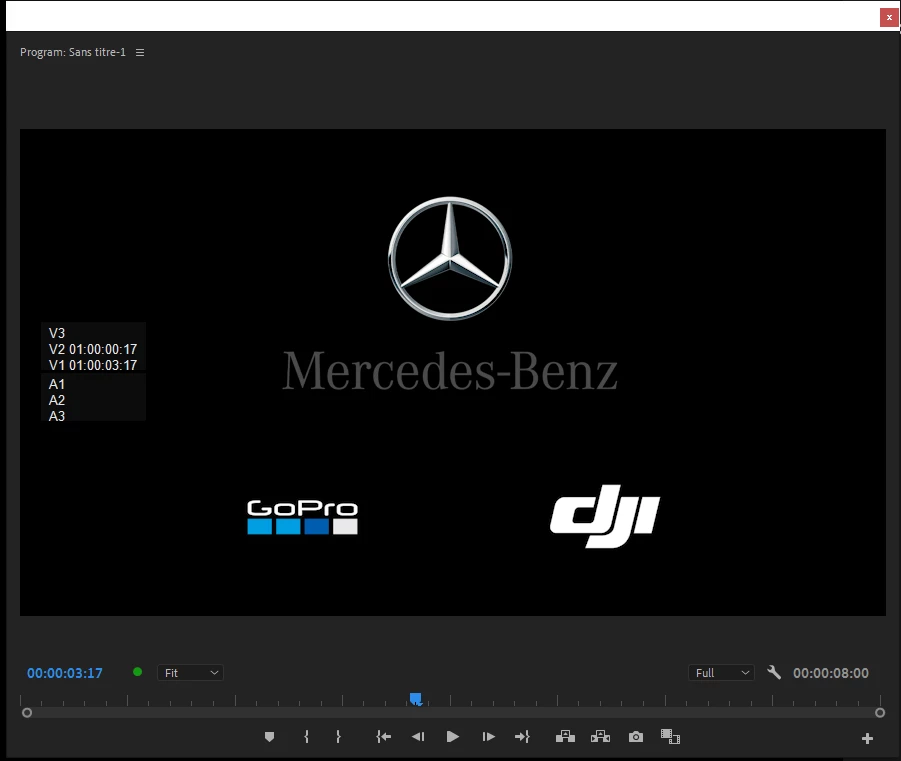Export a frame with the camera icon

click(636, 737)
